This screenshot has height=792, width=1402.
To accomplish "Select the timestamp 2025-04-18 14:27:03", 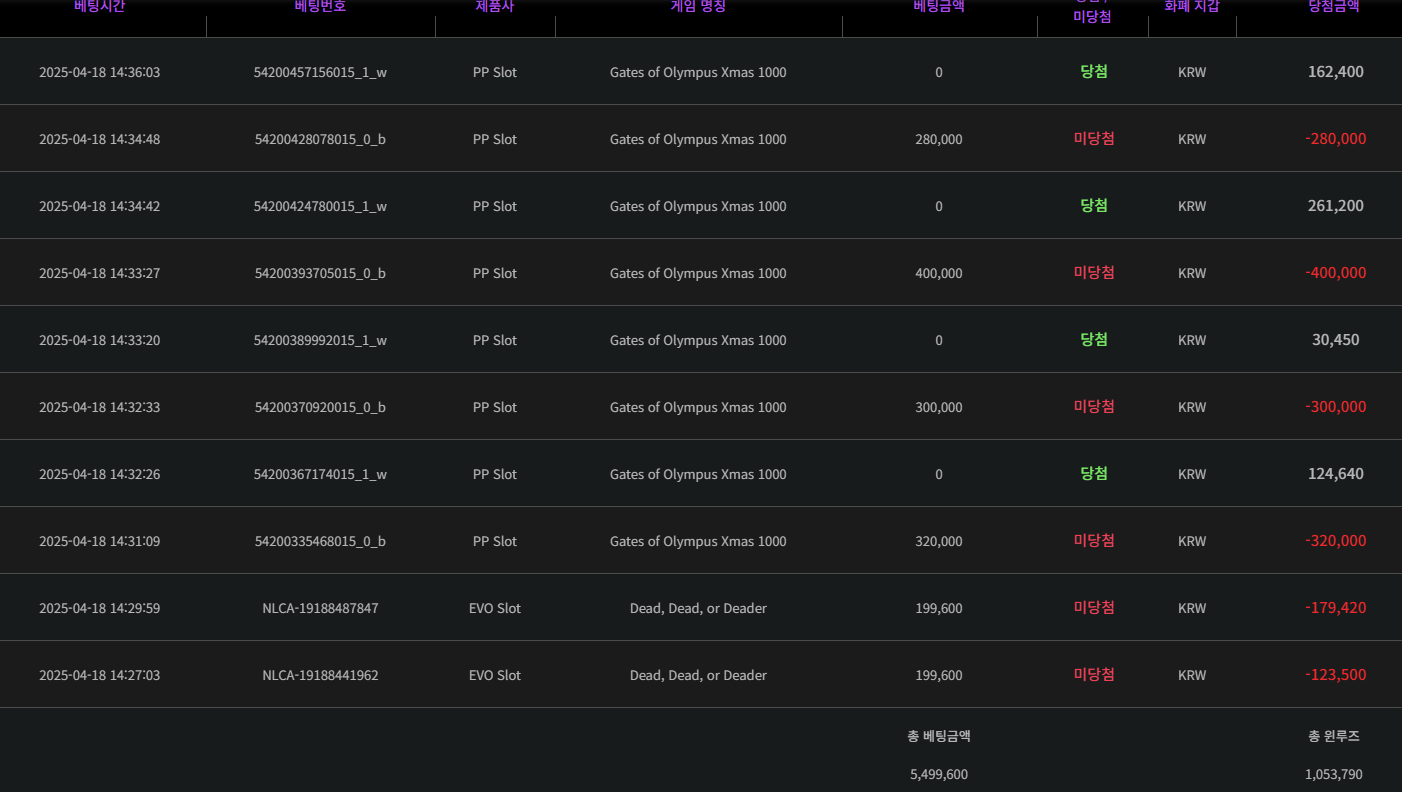I will coord(99,675).
